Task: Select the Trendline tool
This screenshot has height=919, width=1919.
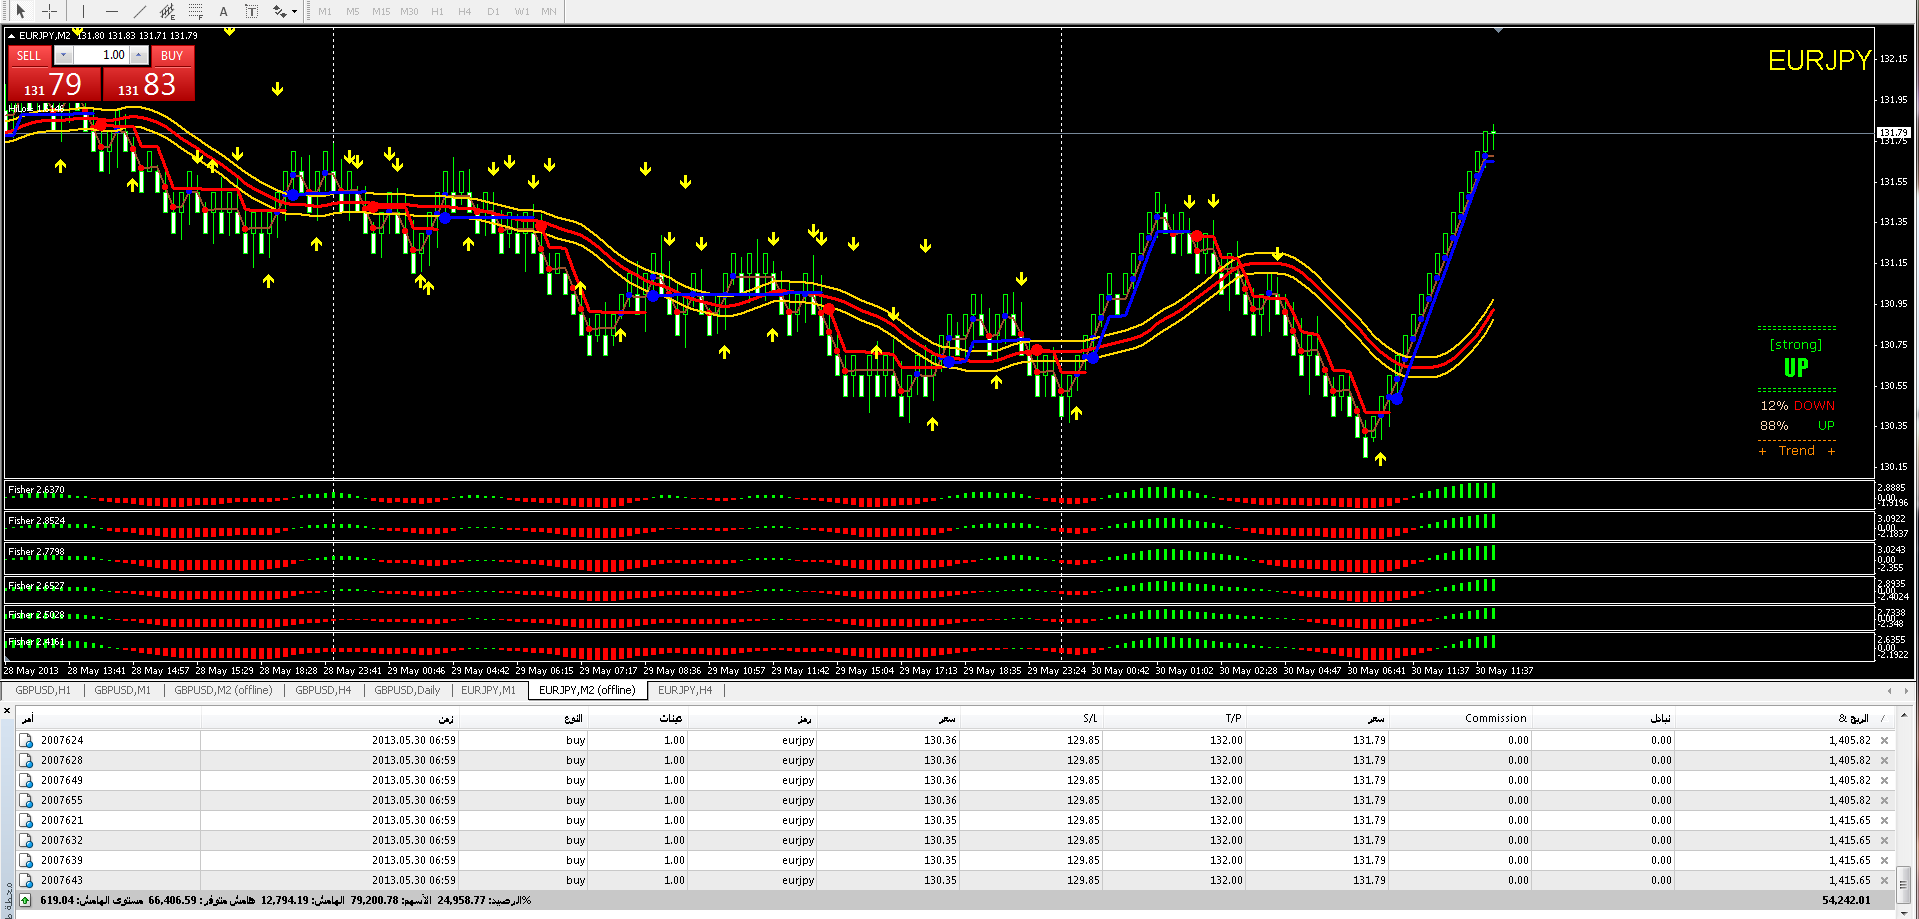Action: 139,11
